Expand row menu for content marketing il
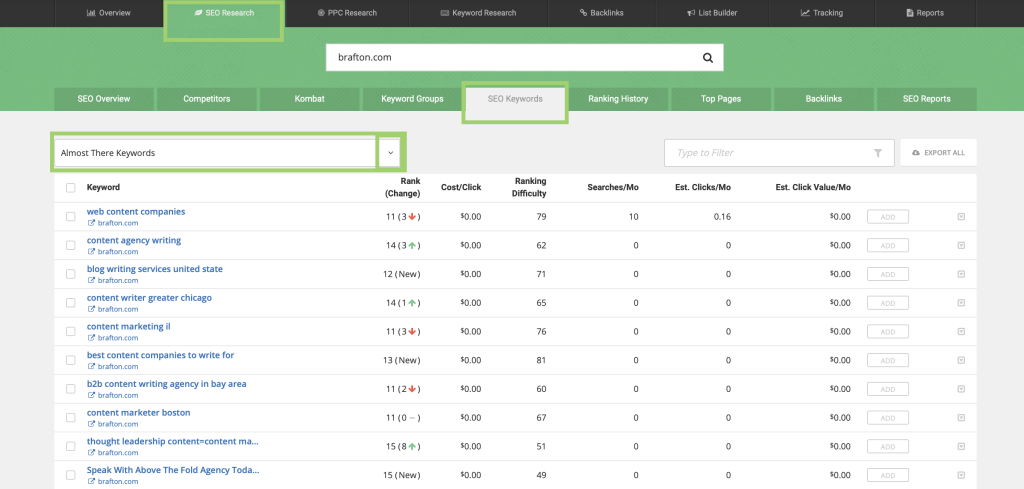Viewport: 1024px width, 489px height. [961, 332]
